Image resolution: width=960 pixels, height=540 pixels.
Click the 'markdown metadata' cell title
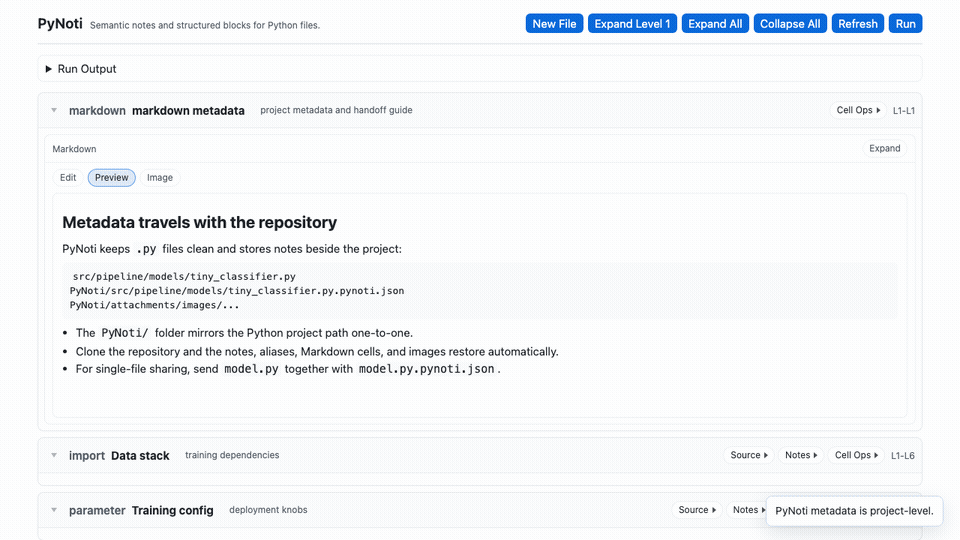188,111
